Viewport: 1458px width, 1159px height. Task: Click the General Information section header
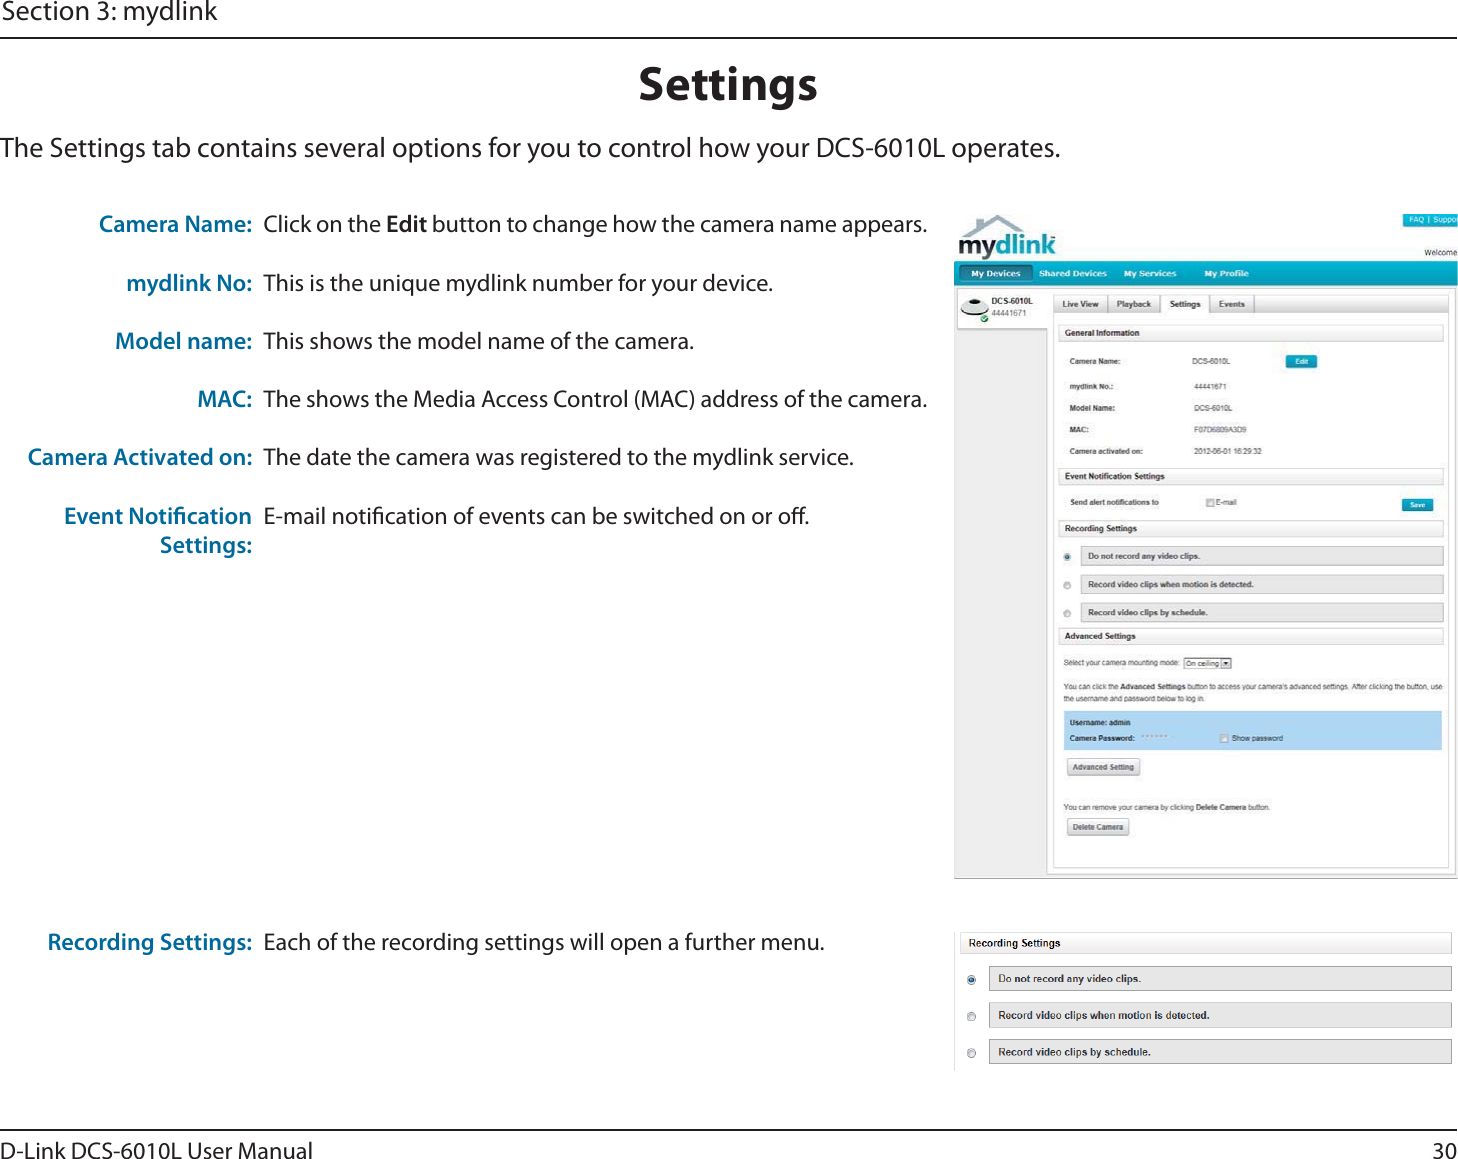pos(1250,333)
